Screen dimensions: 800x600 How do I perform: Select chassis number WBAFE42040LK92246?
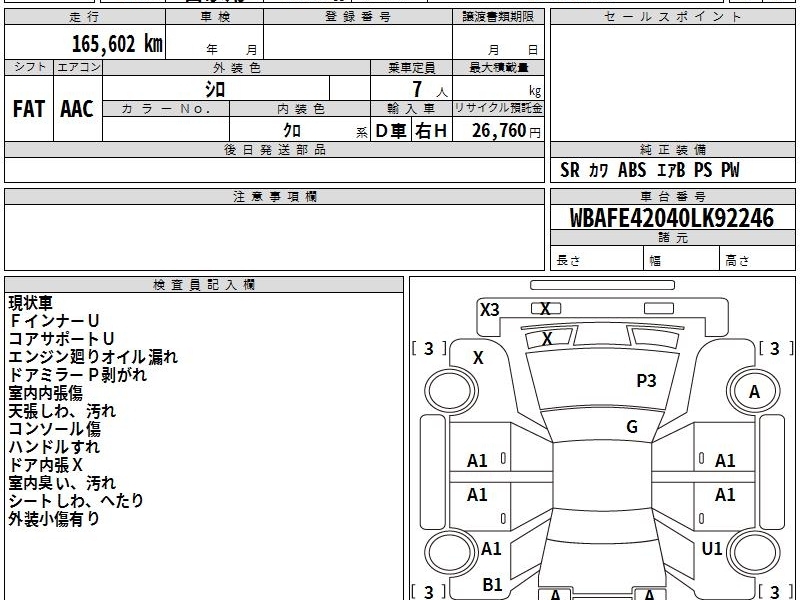[672, 218]
